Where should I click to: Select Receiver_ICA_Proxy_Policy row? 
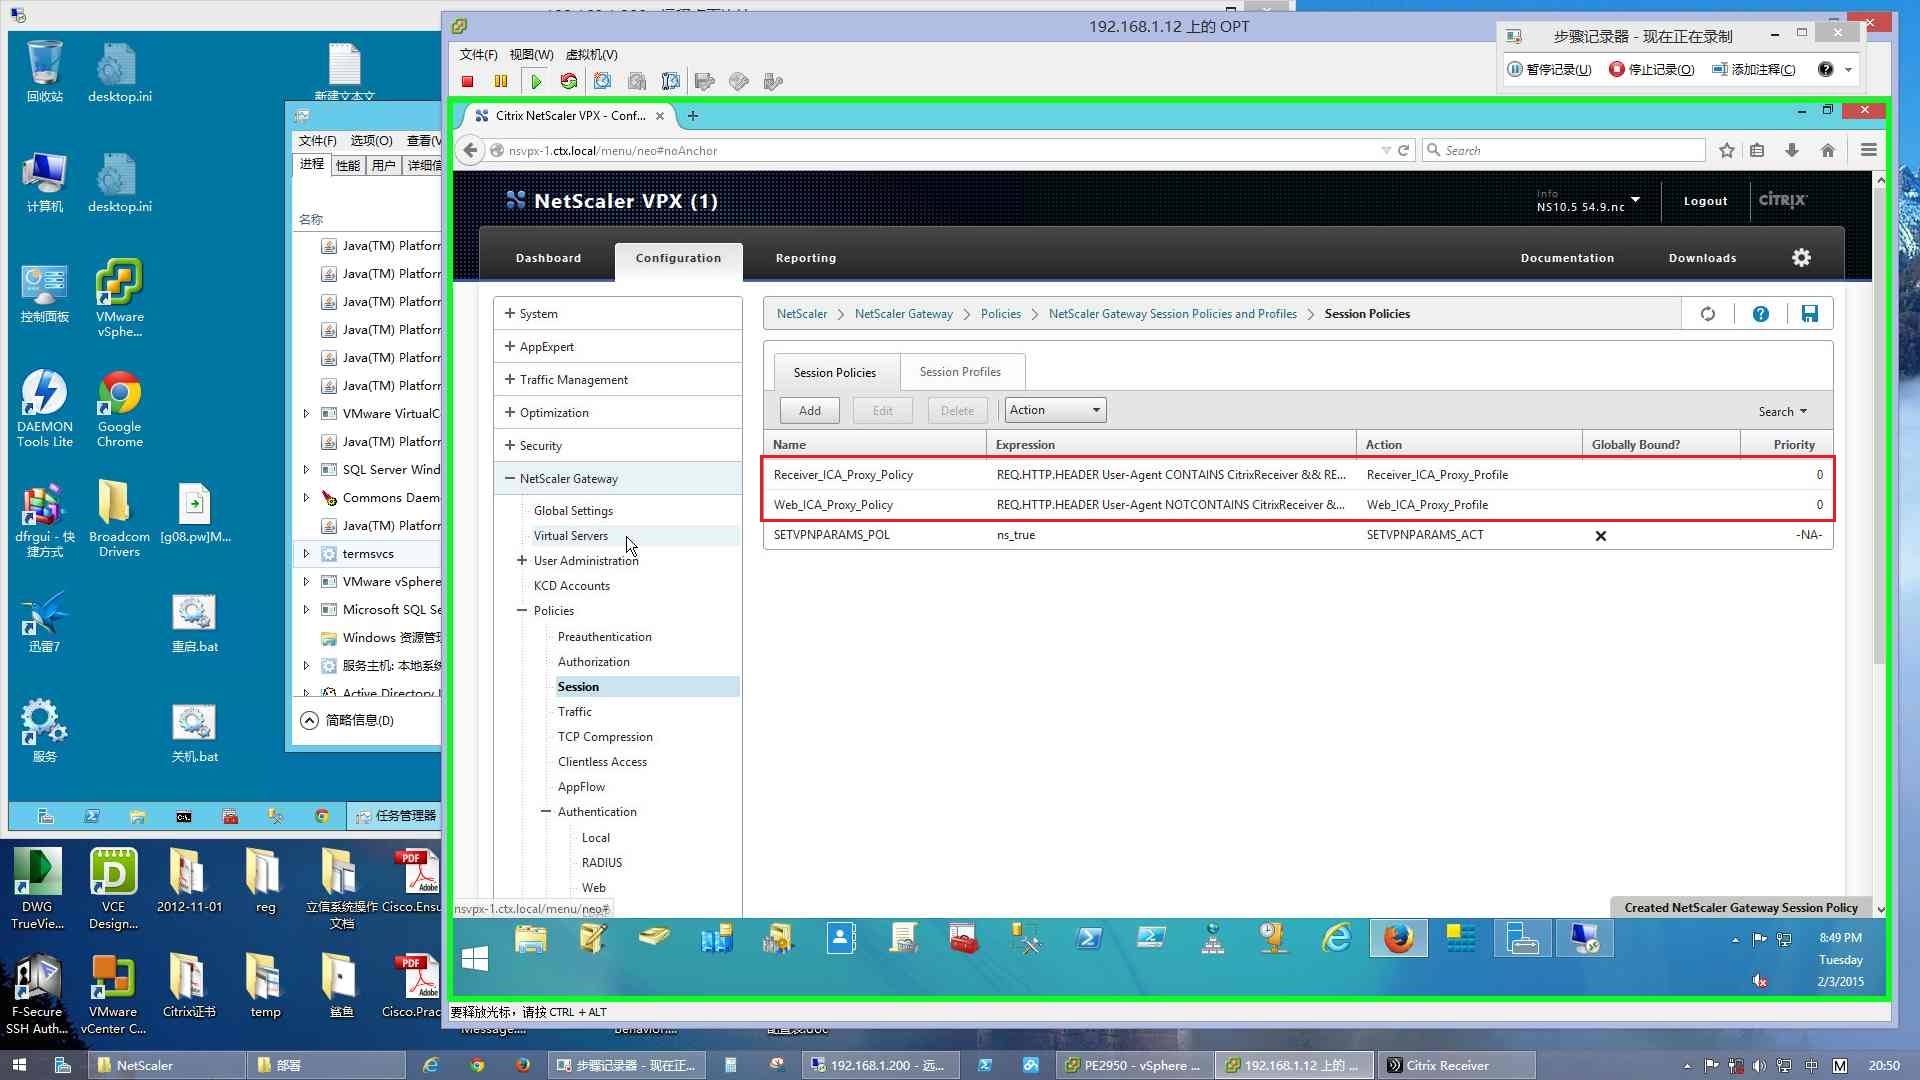1297,475
